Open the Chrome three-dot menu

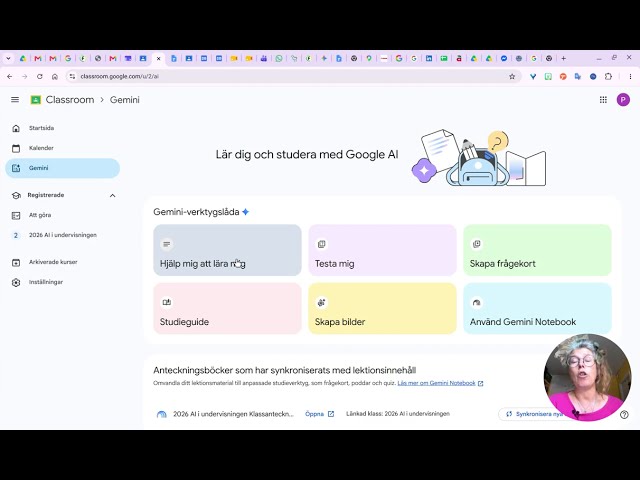(x=630, y=76)
